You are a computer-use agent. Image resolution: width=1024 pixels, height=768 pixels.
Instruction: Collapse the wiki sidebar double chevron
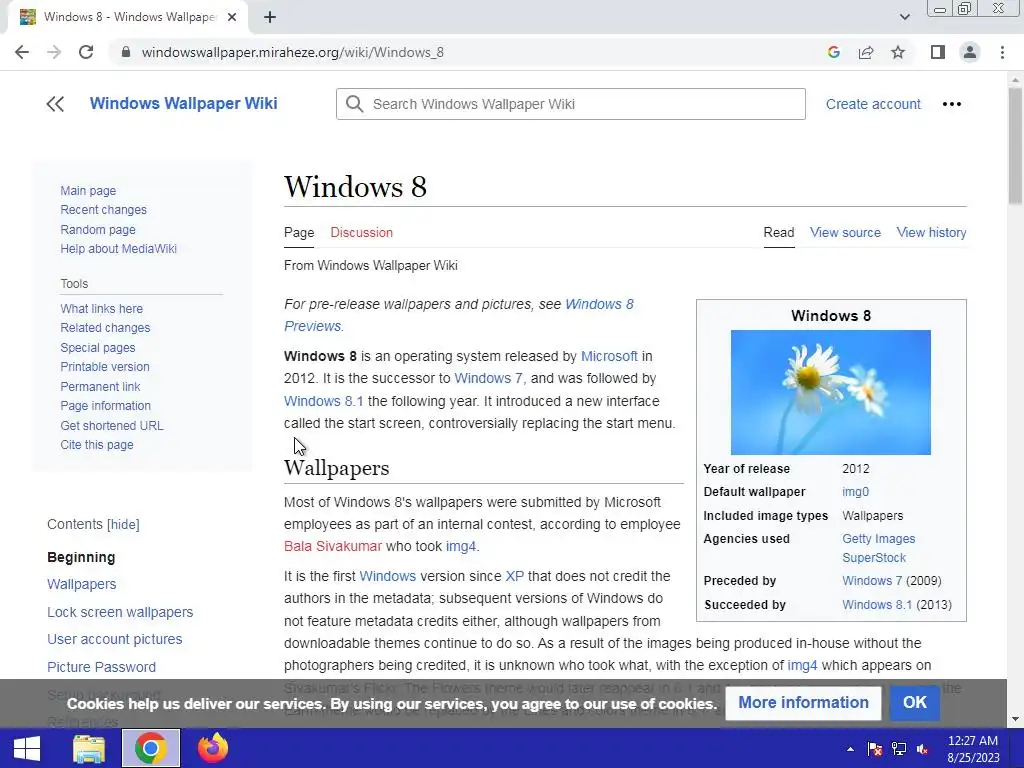(56, 104)
